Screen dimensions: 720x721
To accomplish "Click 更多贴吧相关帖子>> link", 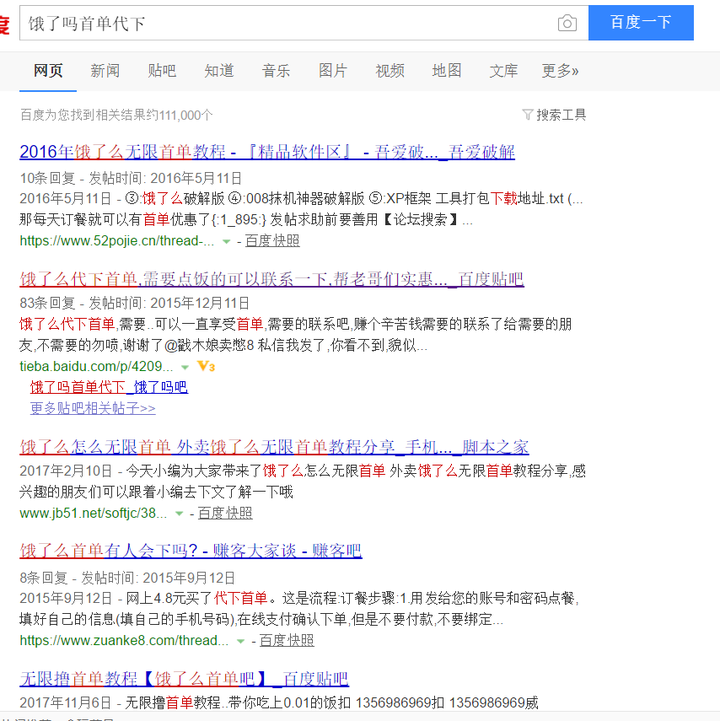I will (x=93, y=408).
